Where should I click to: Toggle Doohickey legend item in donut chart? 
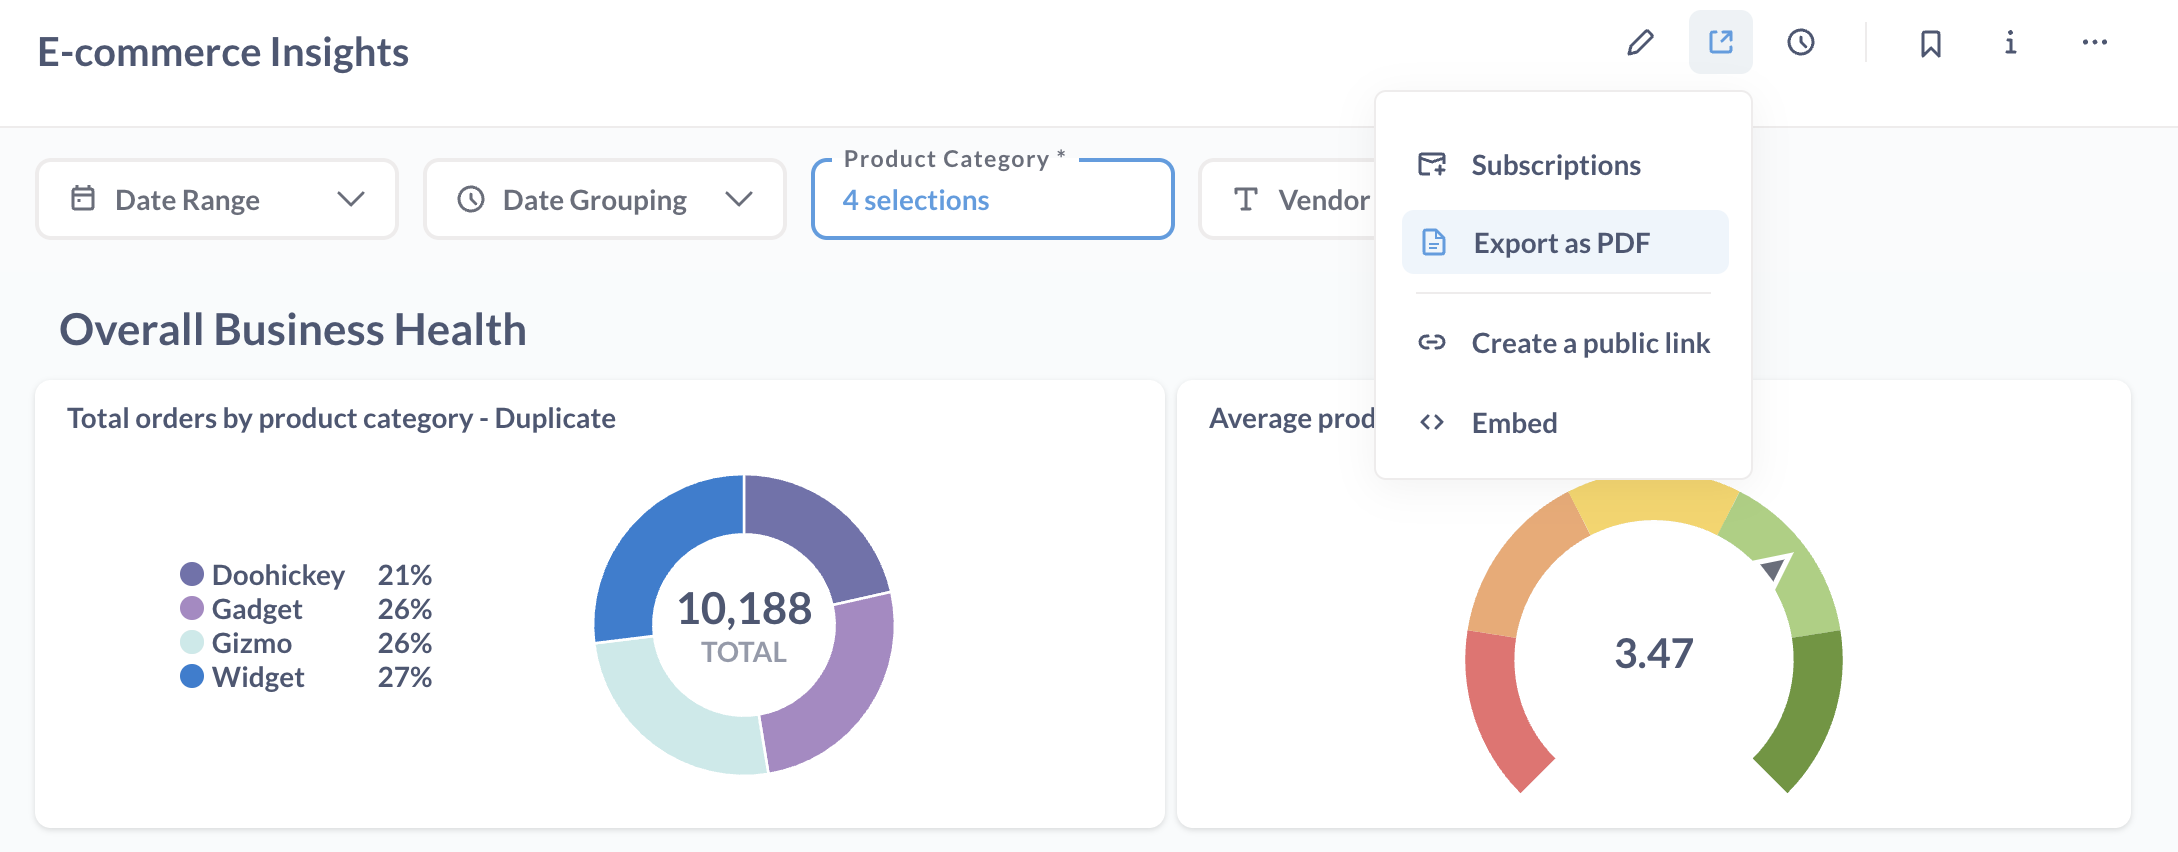277,575
